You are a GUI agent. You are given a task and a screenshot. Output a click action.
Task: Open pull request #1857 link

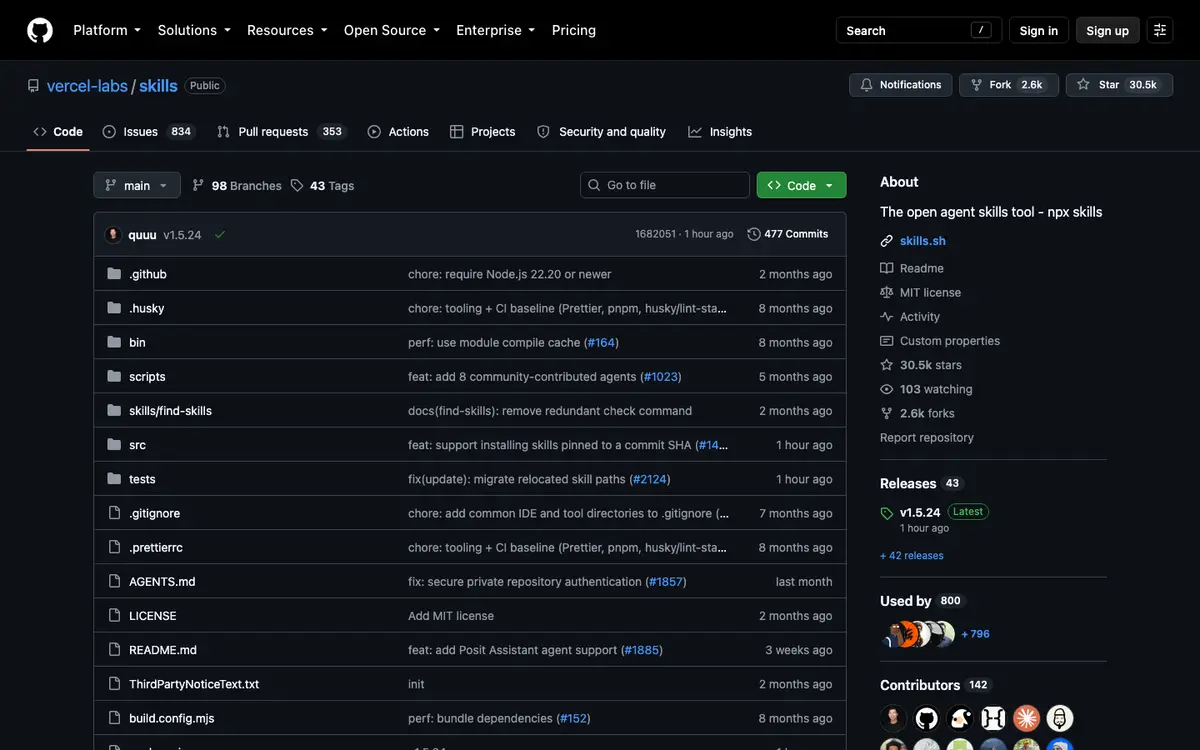666,581
